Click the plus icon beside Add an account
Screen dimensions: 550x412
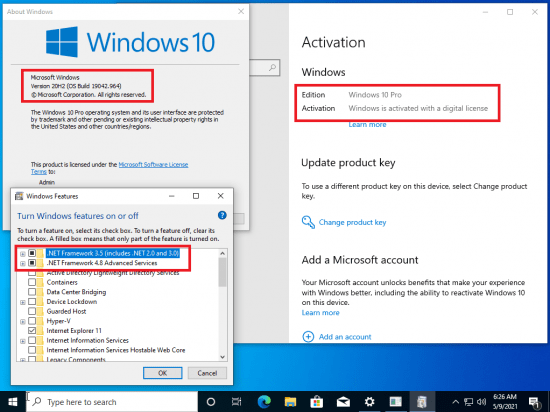308,337
